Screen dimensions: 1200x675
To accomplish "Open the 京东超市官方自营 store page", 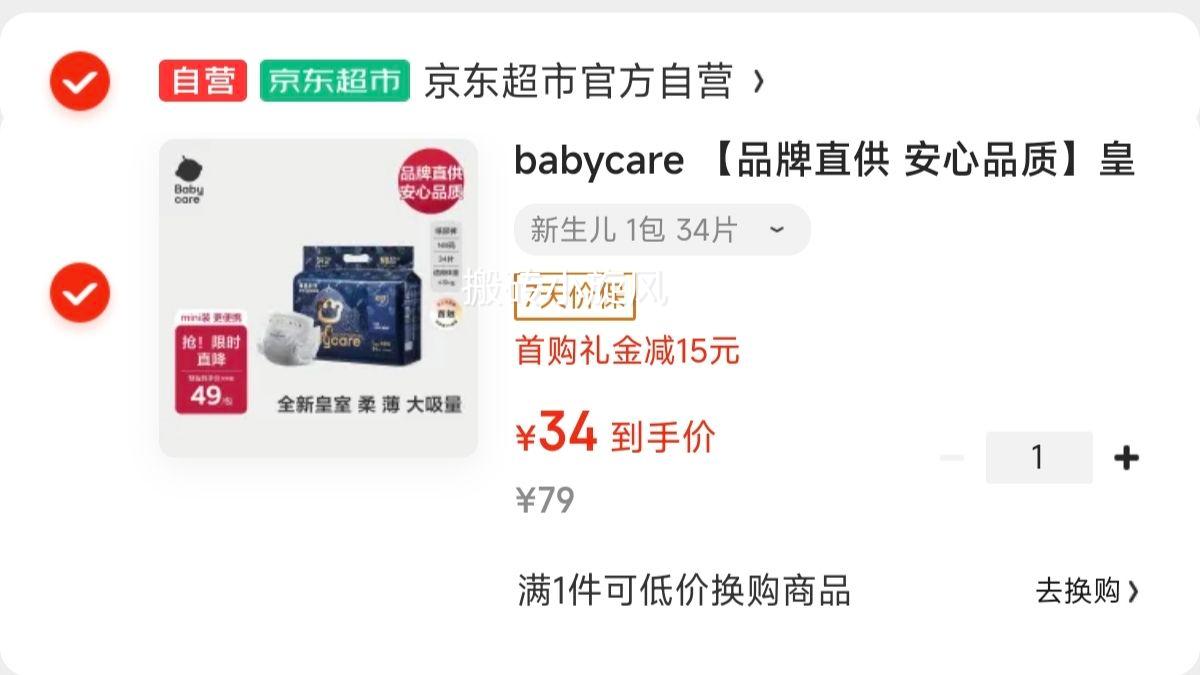I will pos(578,81).
